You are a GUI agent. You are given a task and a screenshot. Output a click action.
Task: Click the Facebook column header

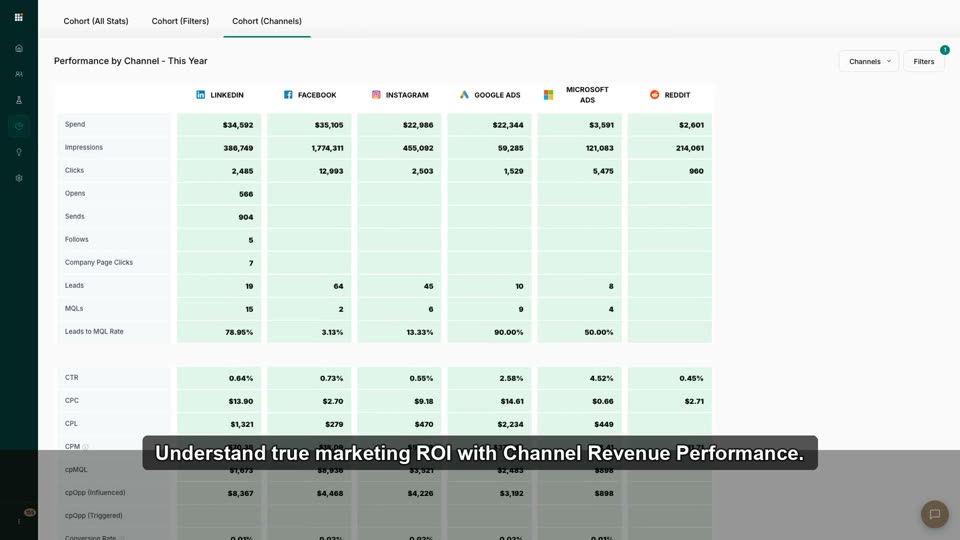(x=310, y=95)
